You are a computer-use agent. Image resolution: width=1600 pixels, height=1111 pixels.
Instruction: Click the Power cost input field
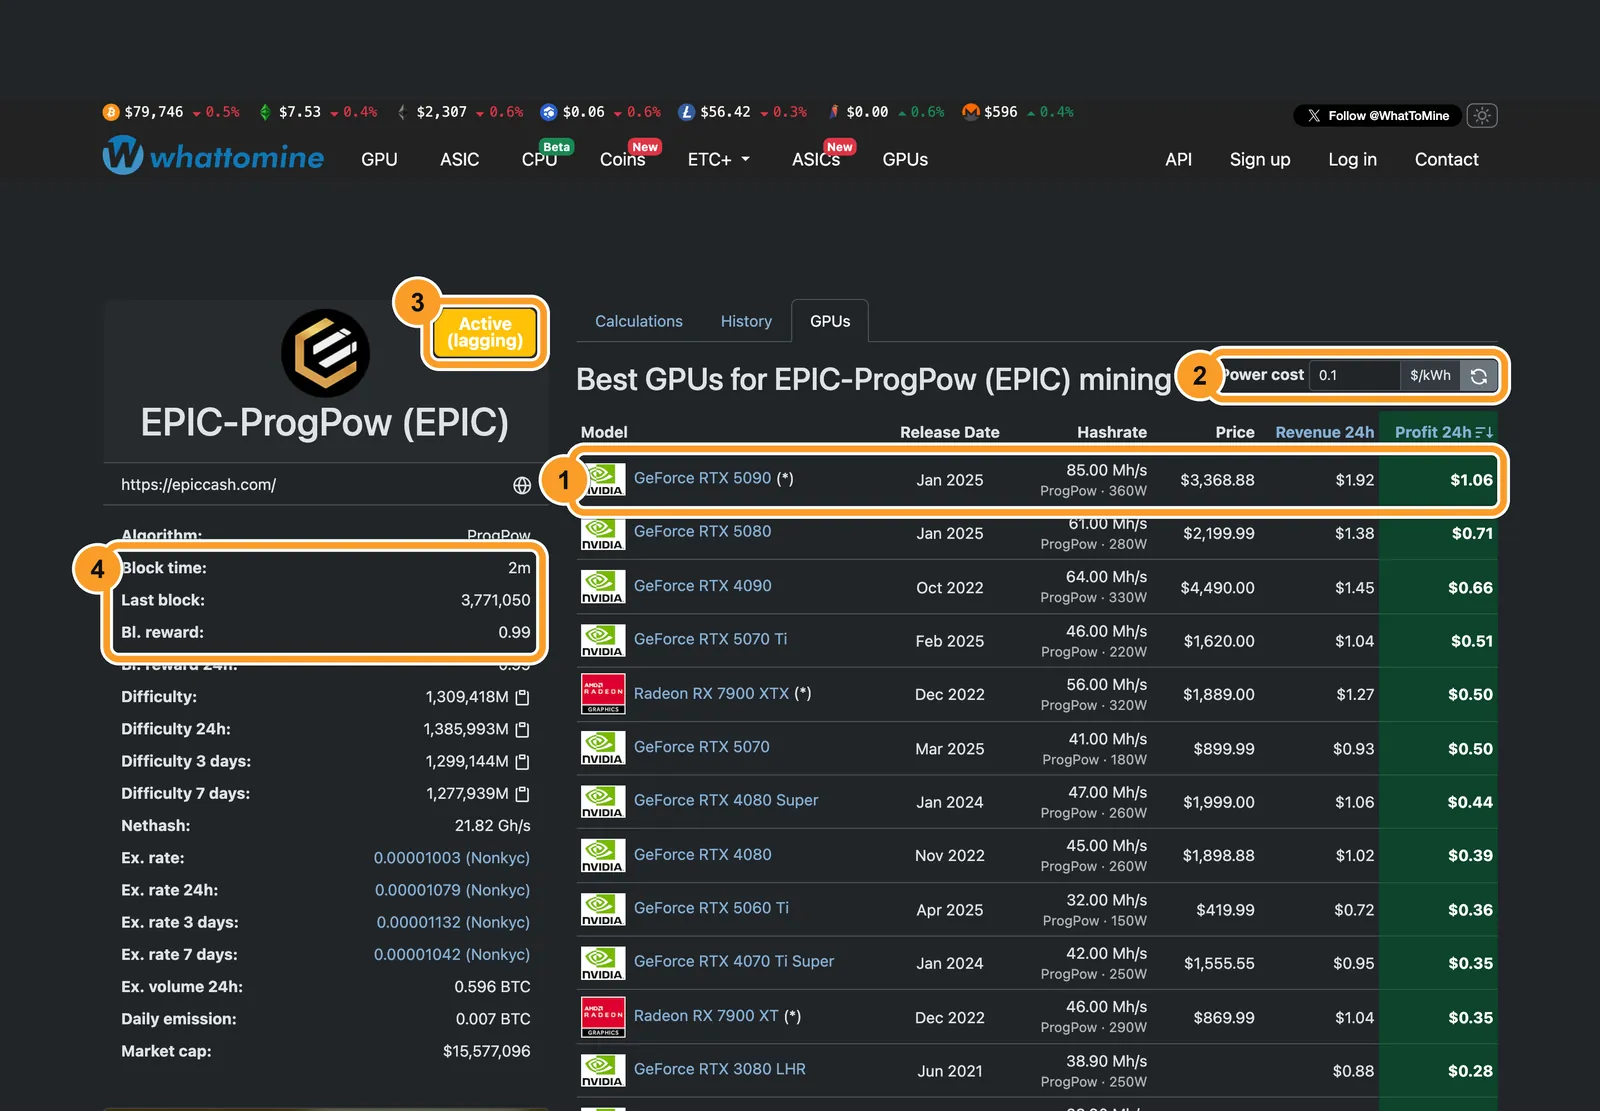[1354, 375]
